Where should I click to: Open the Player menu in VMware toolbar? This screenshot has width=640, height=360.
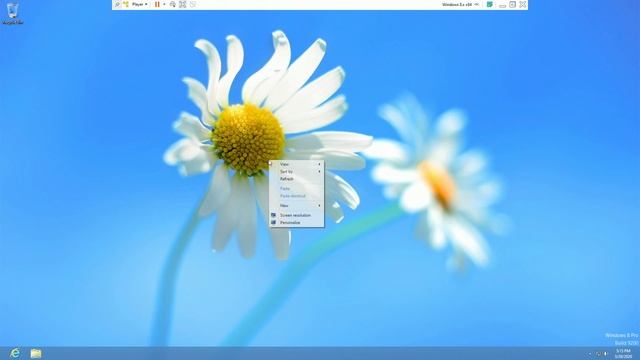140,4
